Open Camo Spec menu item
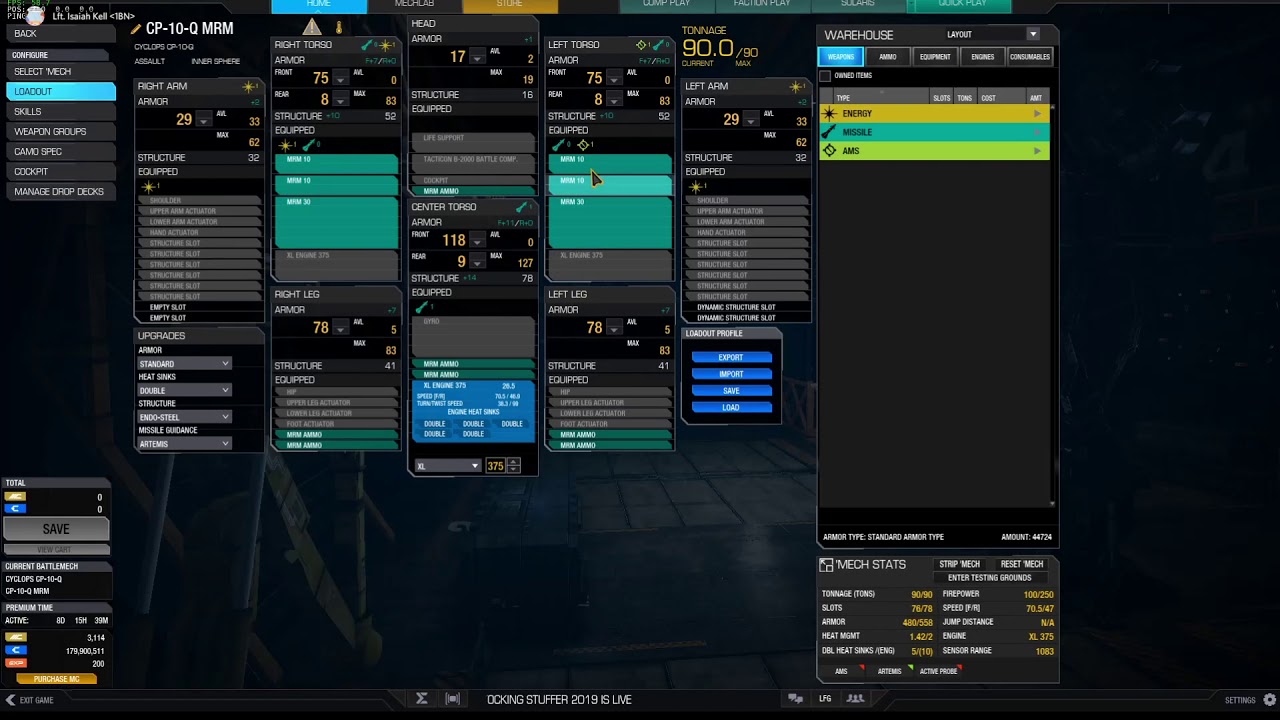The image size is (1280, 720). pos(60,151)
